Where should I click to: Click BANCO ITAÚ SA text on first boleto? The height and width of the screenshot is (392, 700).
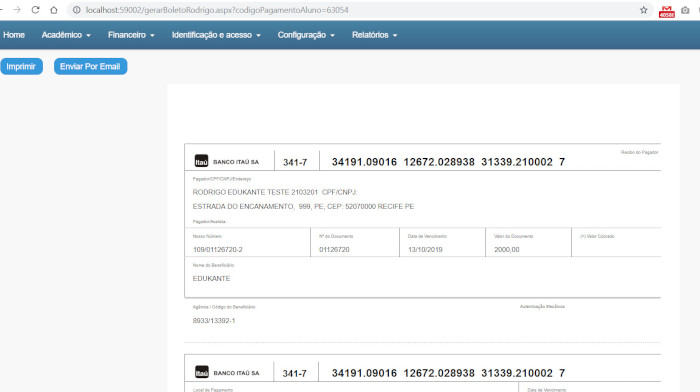pos(236,162)
